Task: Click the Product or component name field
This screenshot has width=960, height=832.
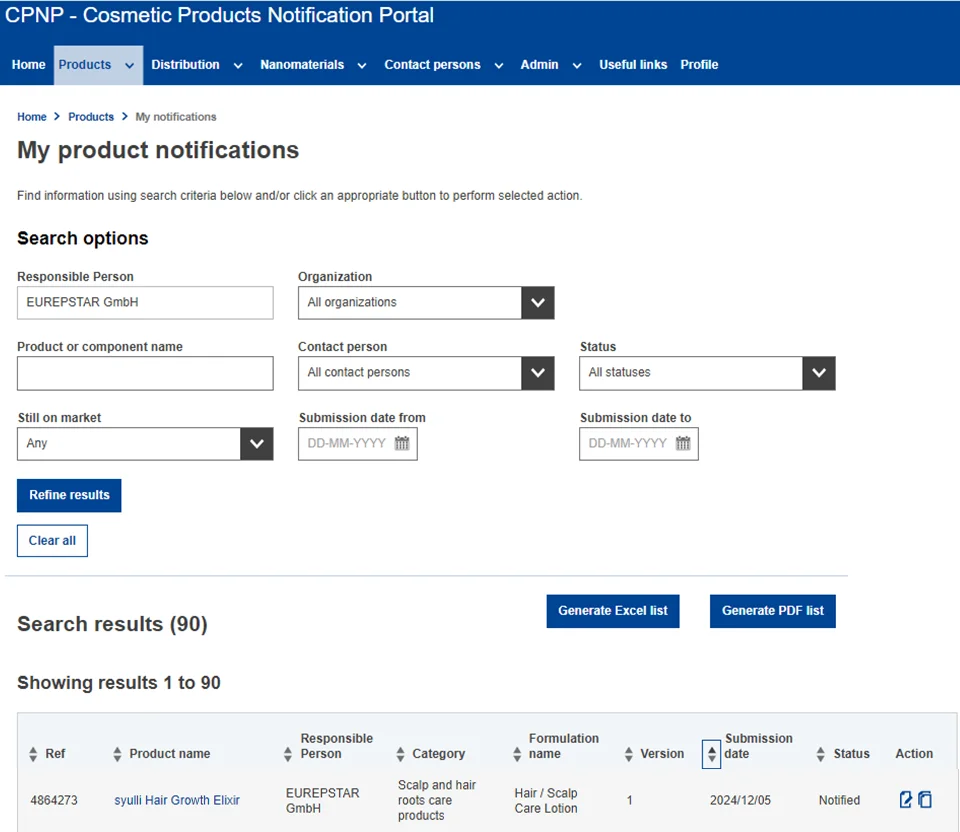Action: 145,373
